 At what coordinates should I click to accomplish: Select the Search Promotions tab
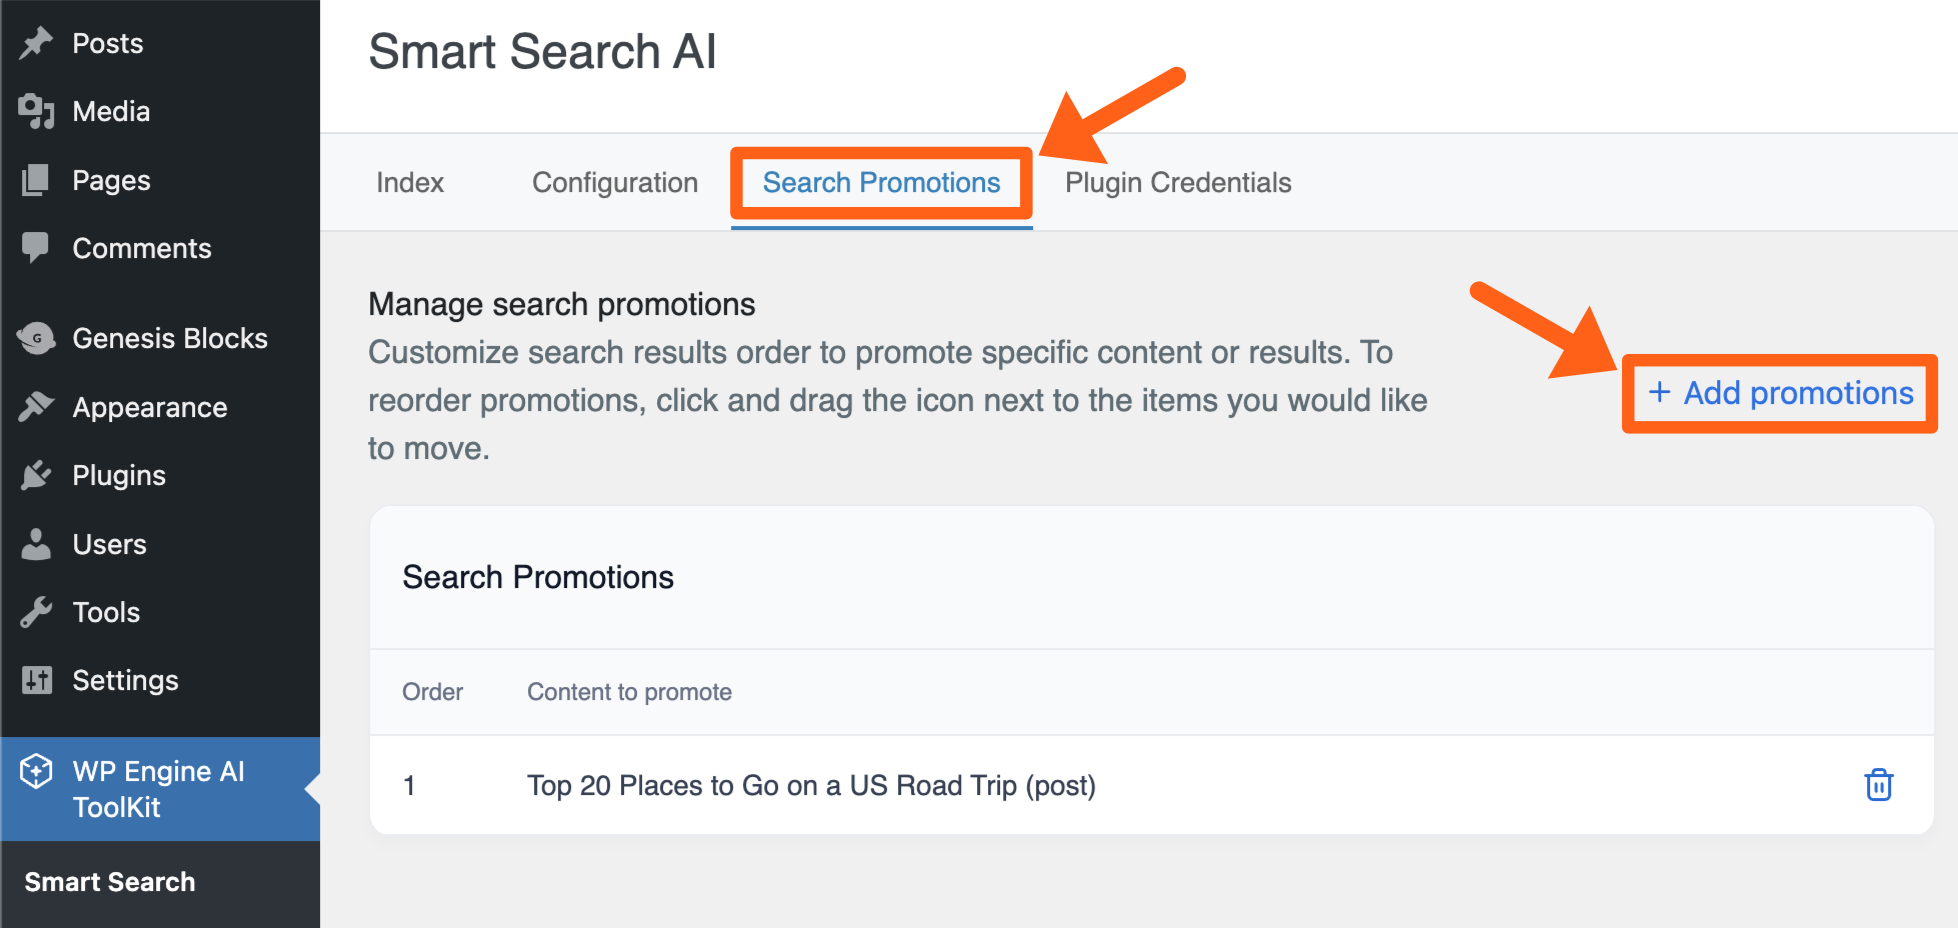pyautogui.click(x=881, y=183)
